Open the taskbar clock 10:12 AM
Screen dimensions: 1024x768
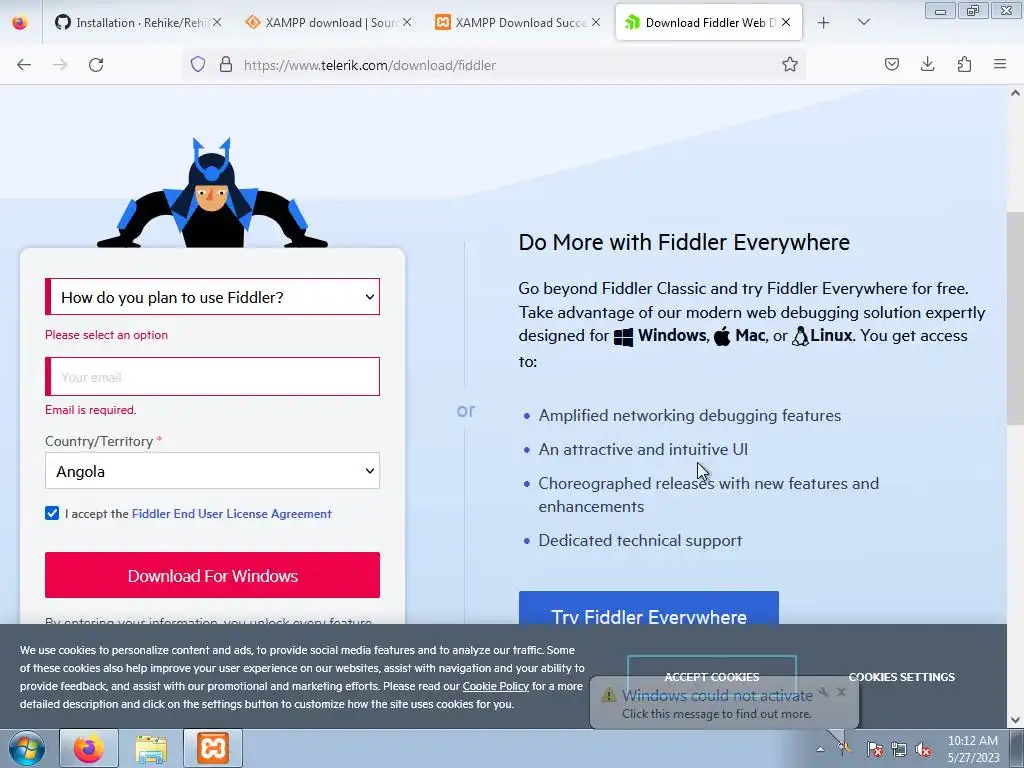[x=973, y=749]
